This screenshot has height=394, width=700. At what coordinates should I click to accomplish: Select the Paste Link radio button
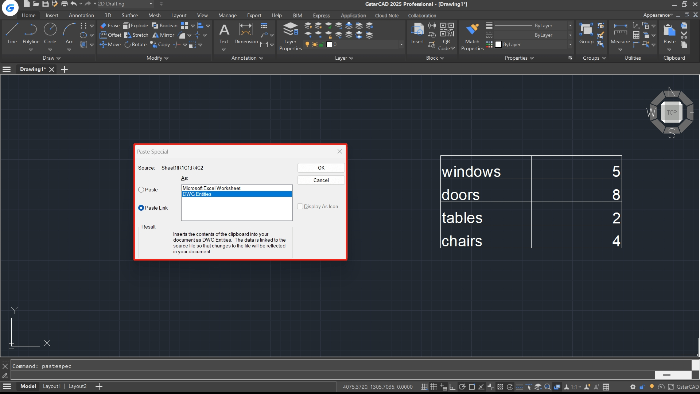pyautogui.click(x=141, y=208)
